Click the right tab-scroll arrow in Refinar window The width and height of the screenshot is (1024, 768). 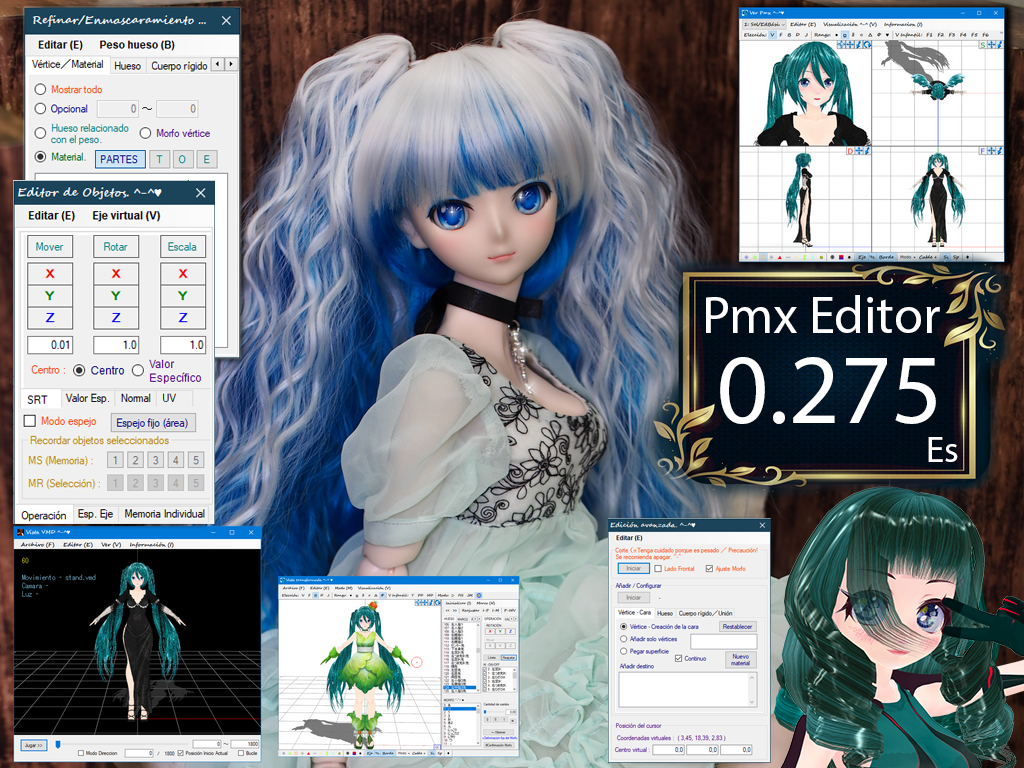[231, 63]
